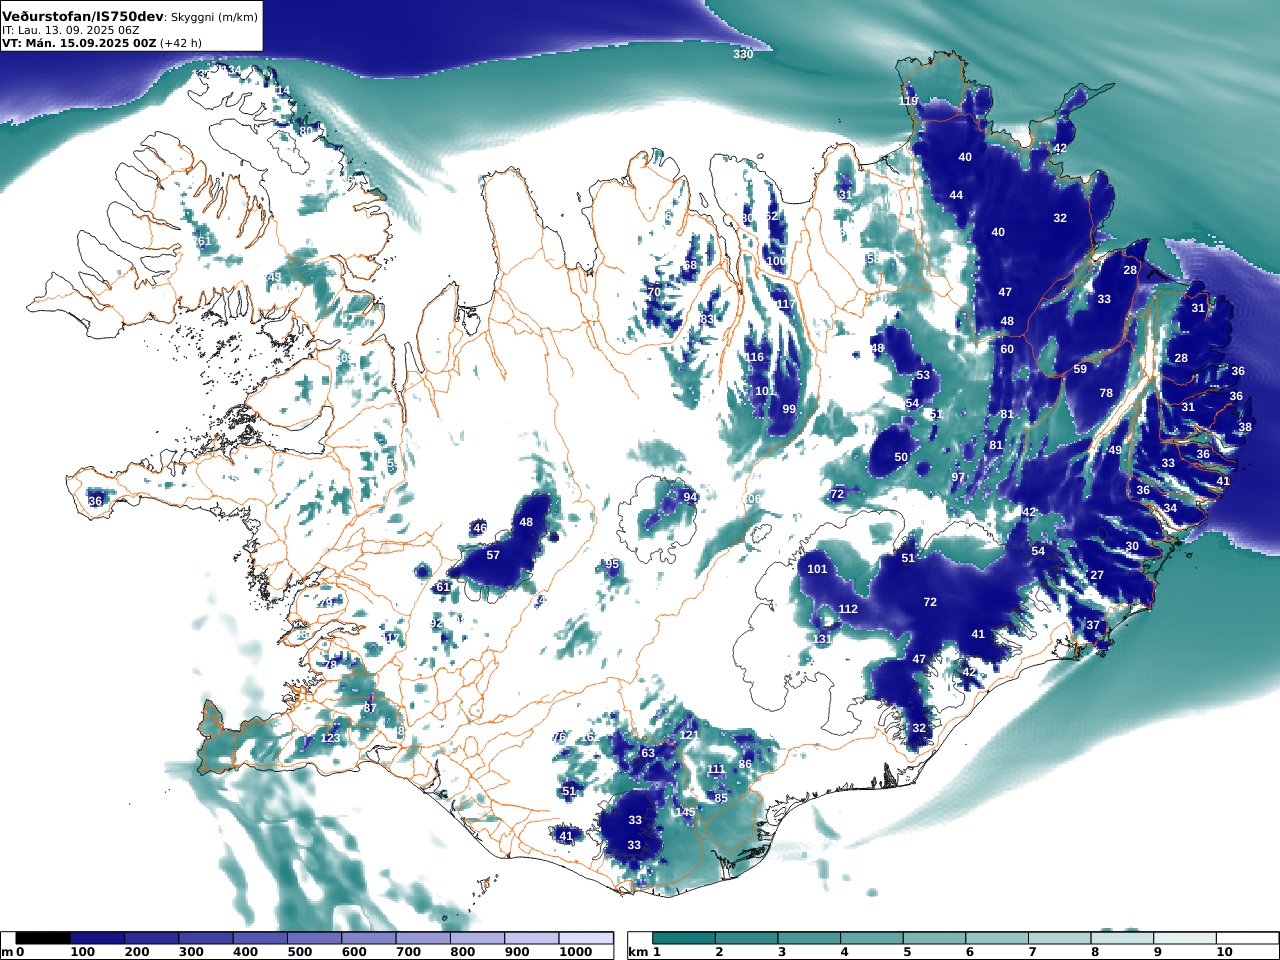The height and width of the screenshot is (960, 1280).
Task: Click visibility value 37 on southeast coast
Action: click(1093, 625)
